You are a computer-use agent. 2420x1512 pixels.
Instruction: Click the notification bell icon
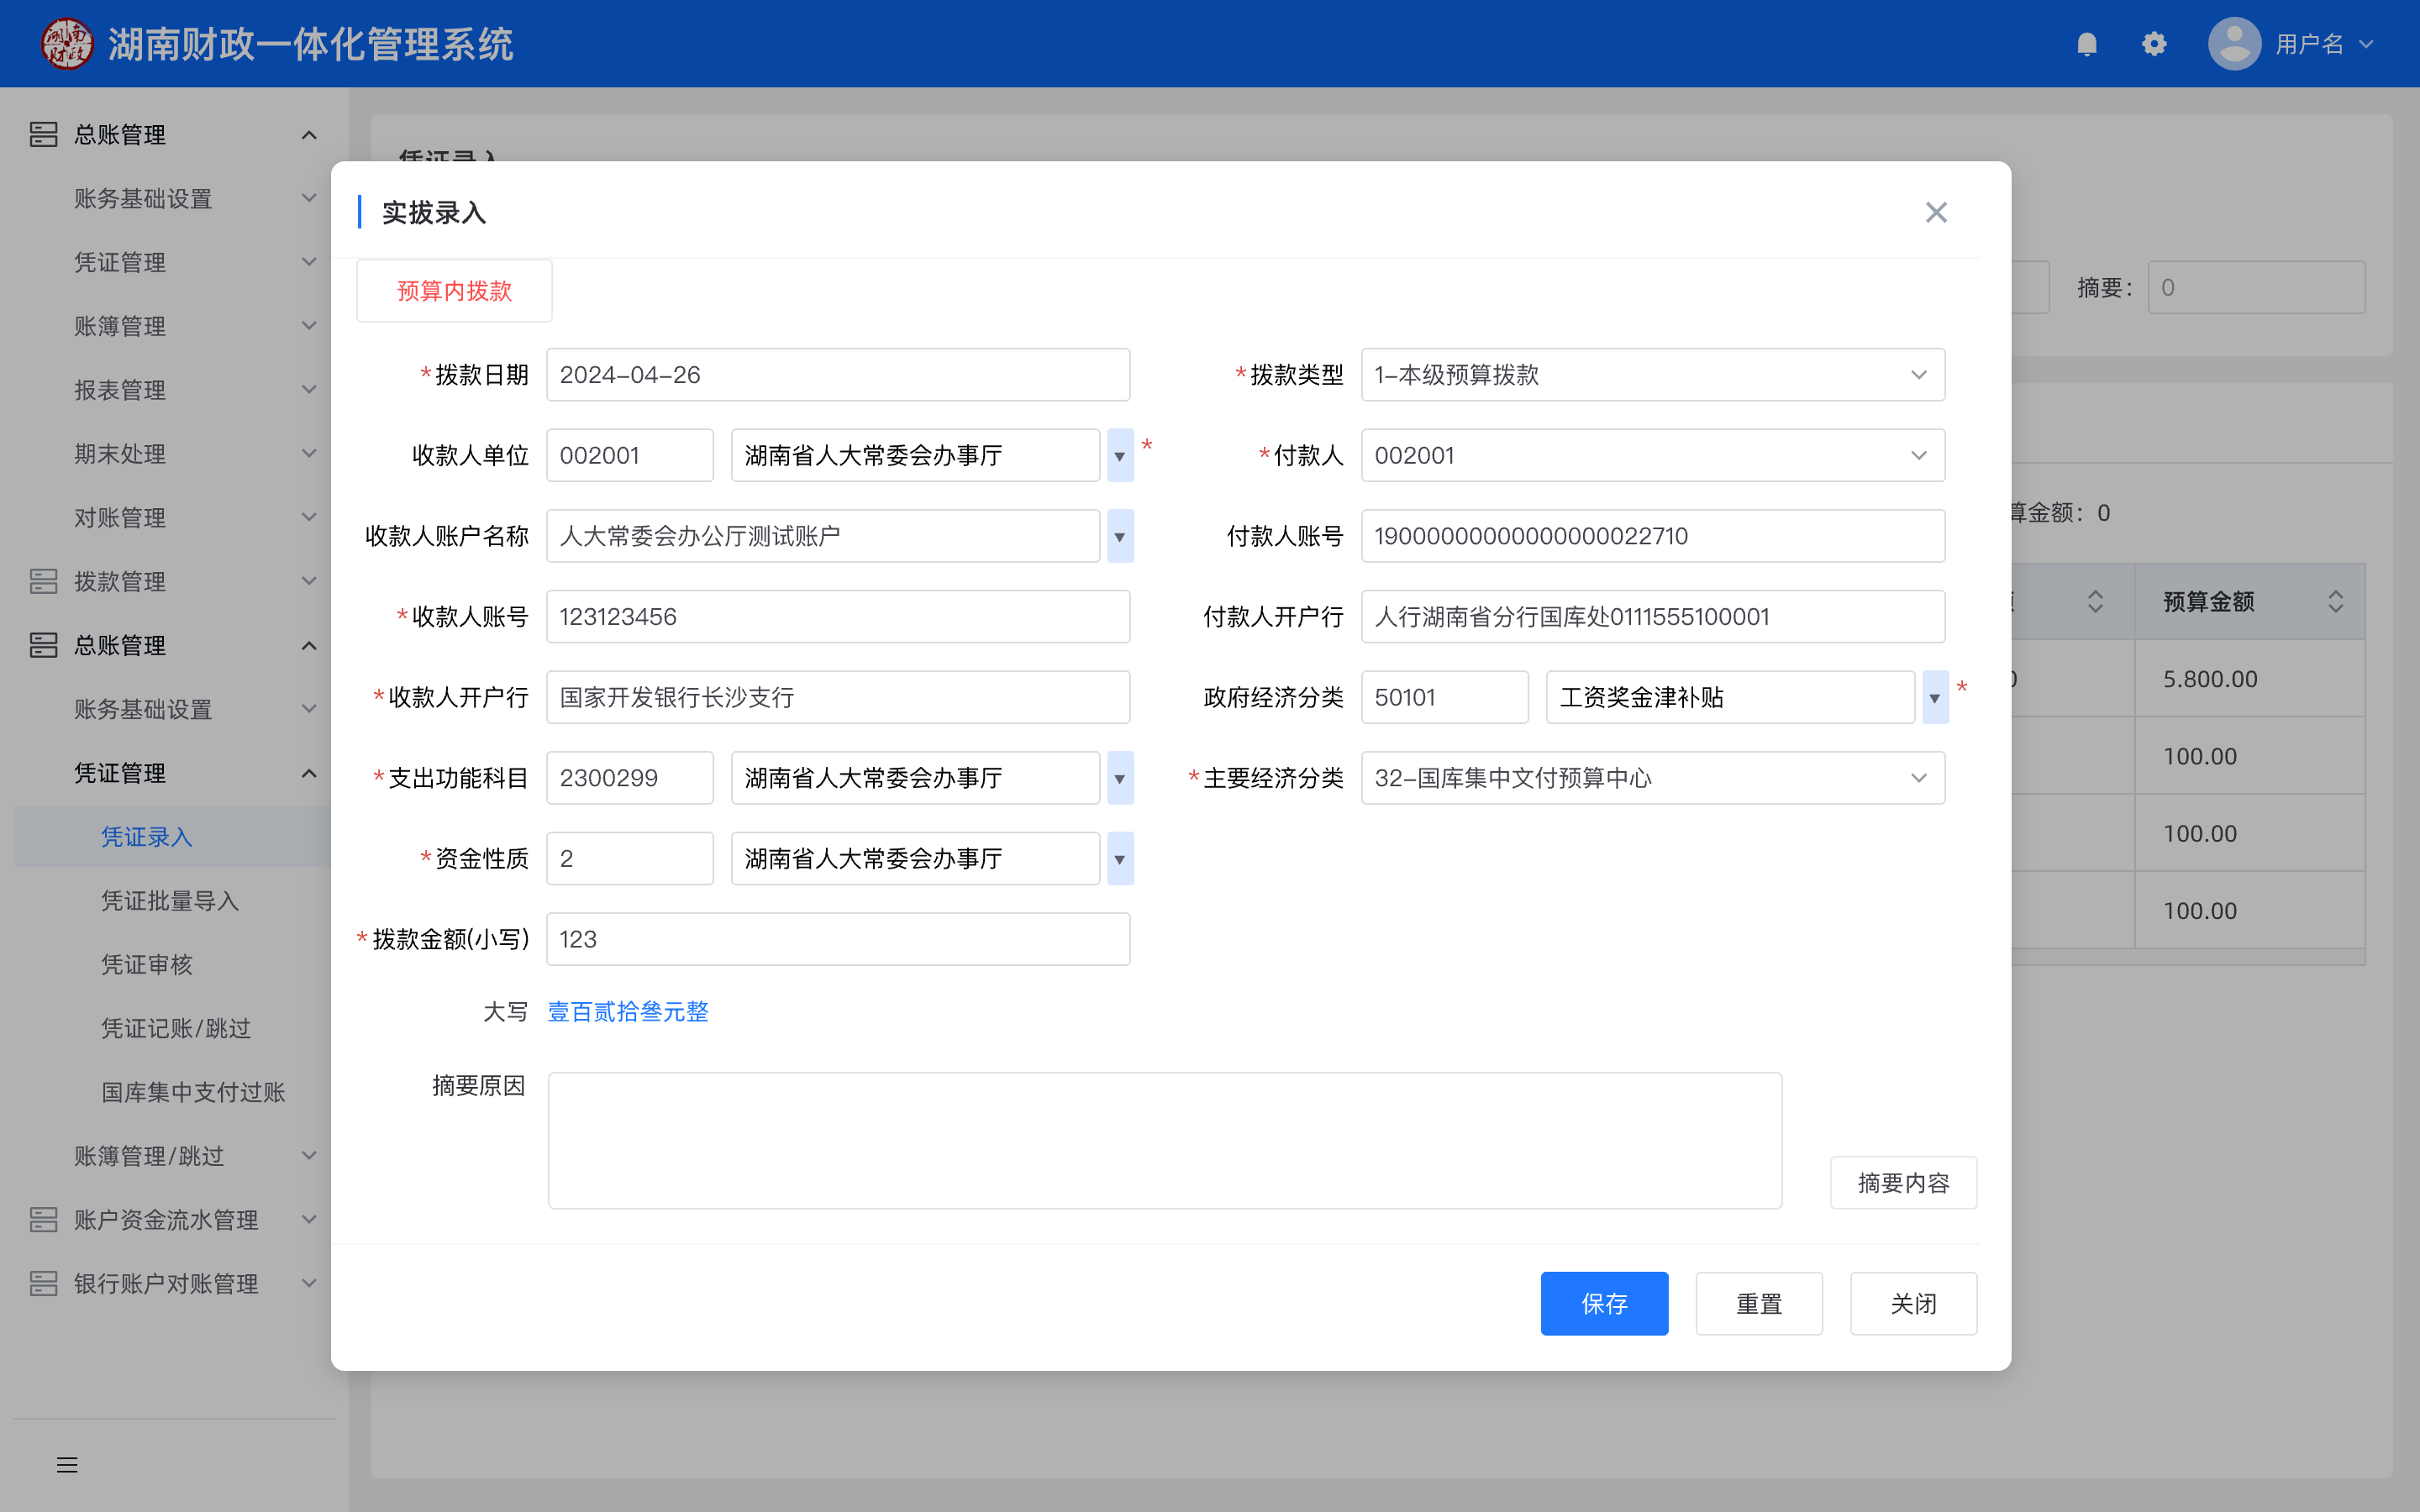pos(2086,44)
